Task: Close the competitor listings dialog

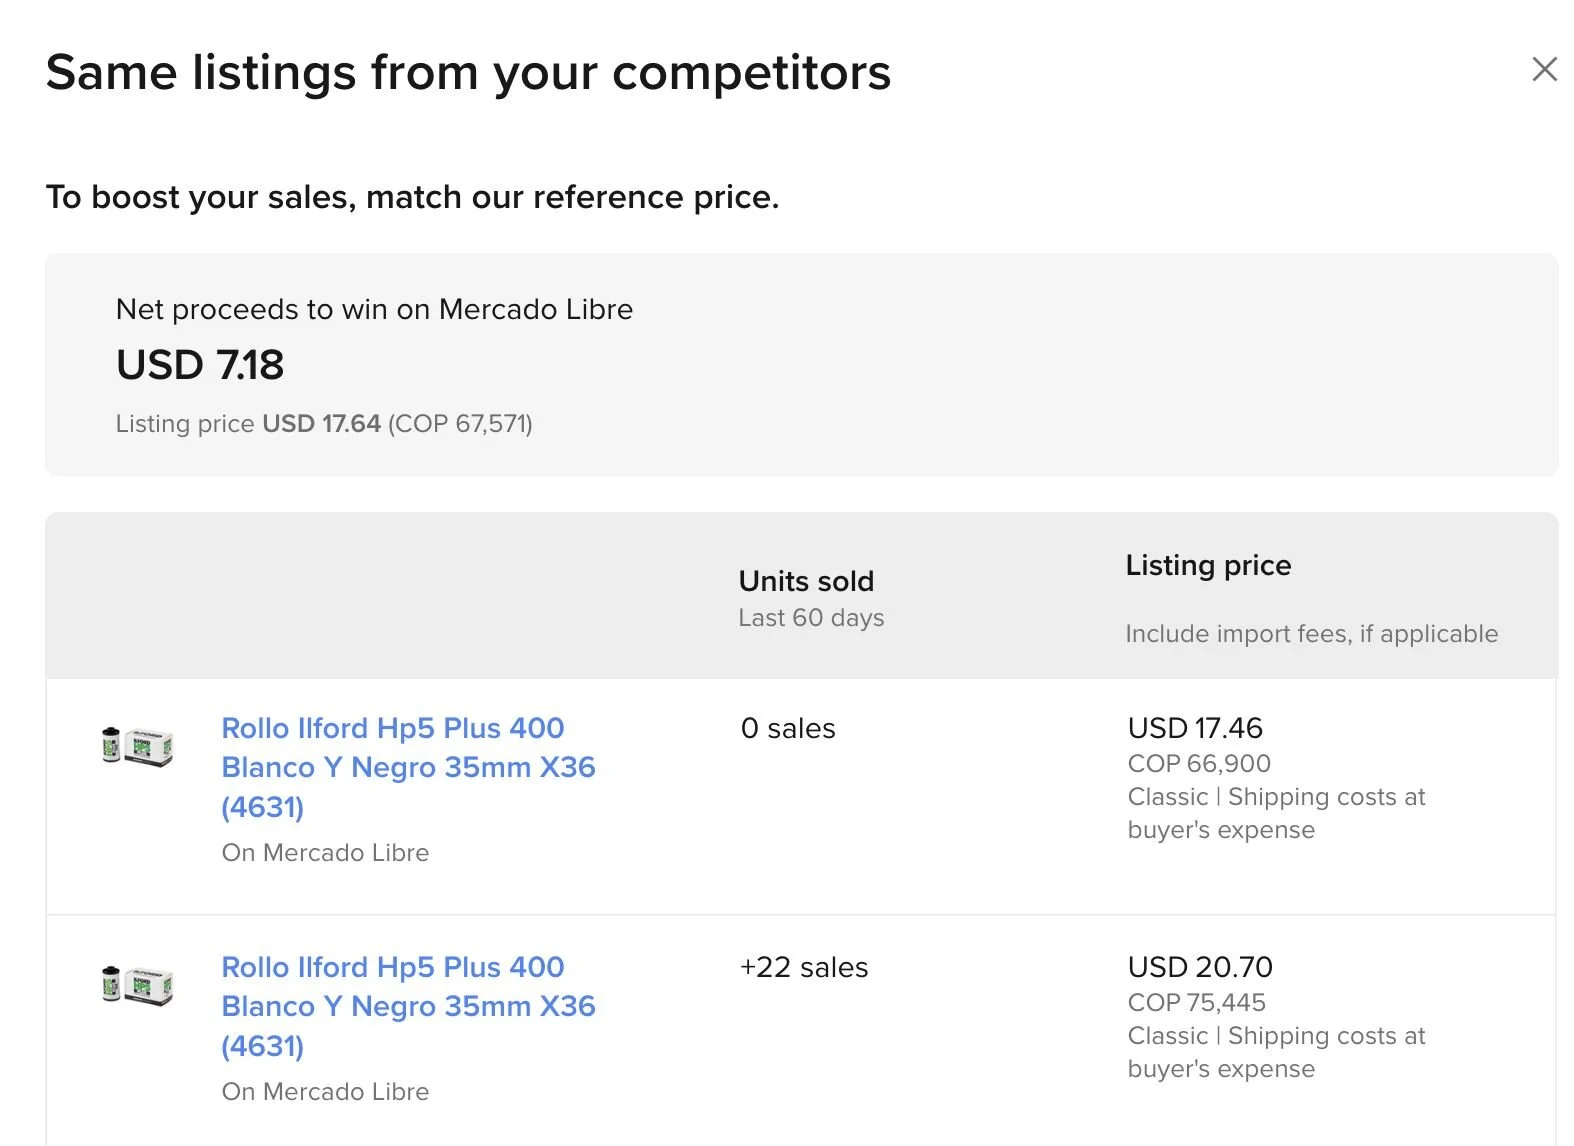Action: tap(1544, 69)
